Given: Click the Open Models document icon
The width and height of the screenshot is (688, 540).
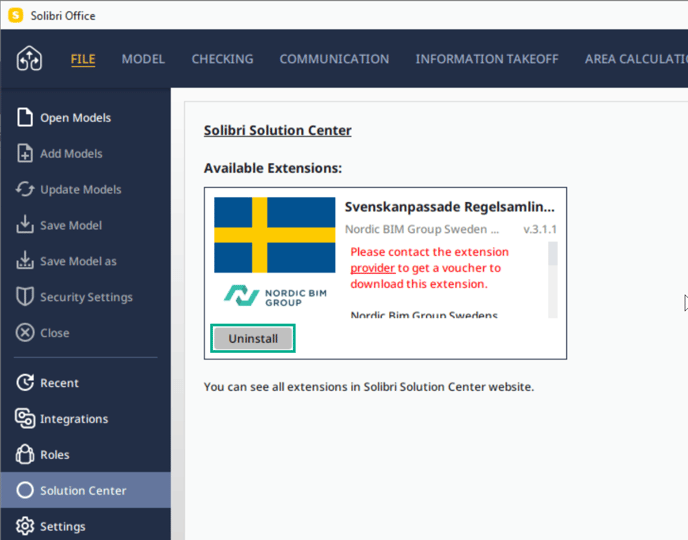Looking at the screenshot, I should point(25,118).
